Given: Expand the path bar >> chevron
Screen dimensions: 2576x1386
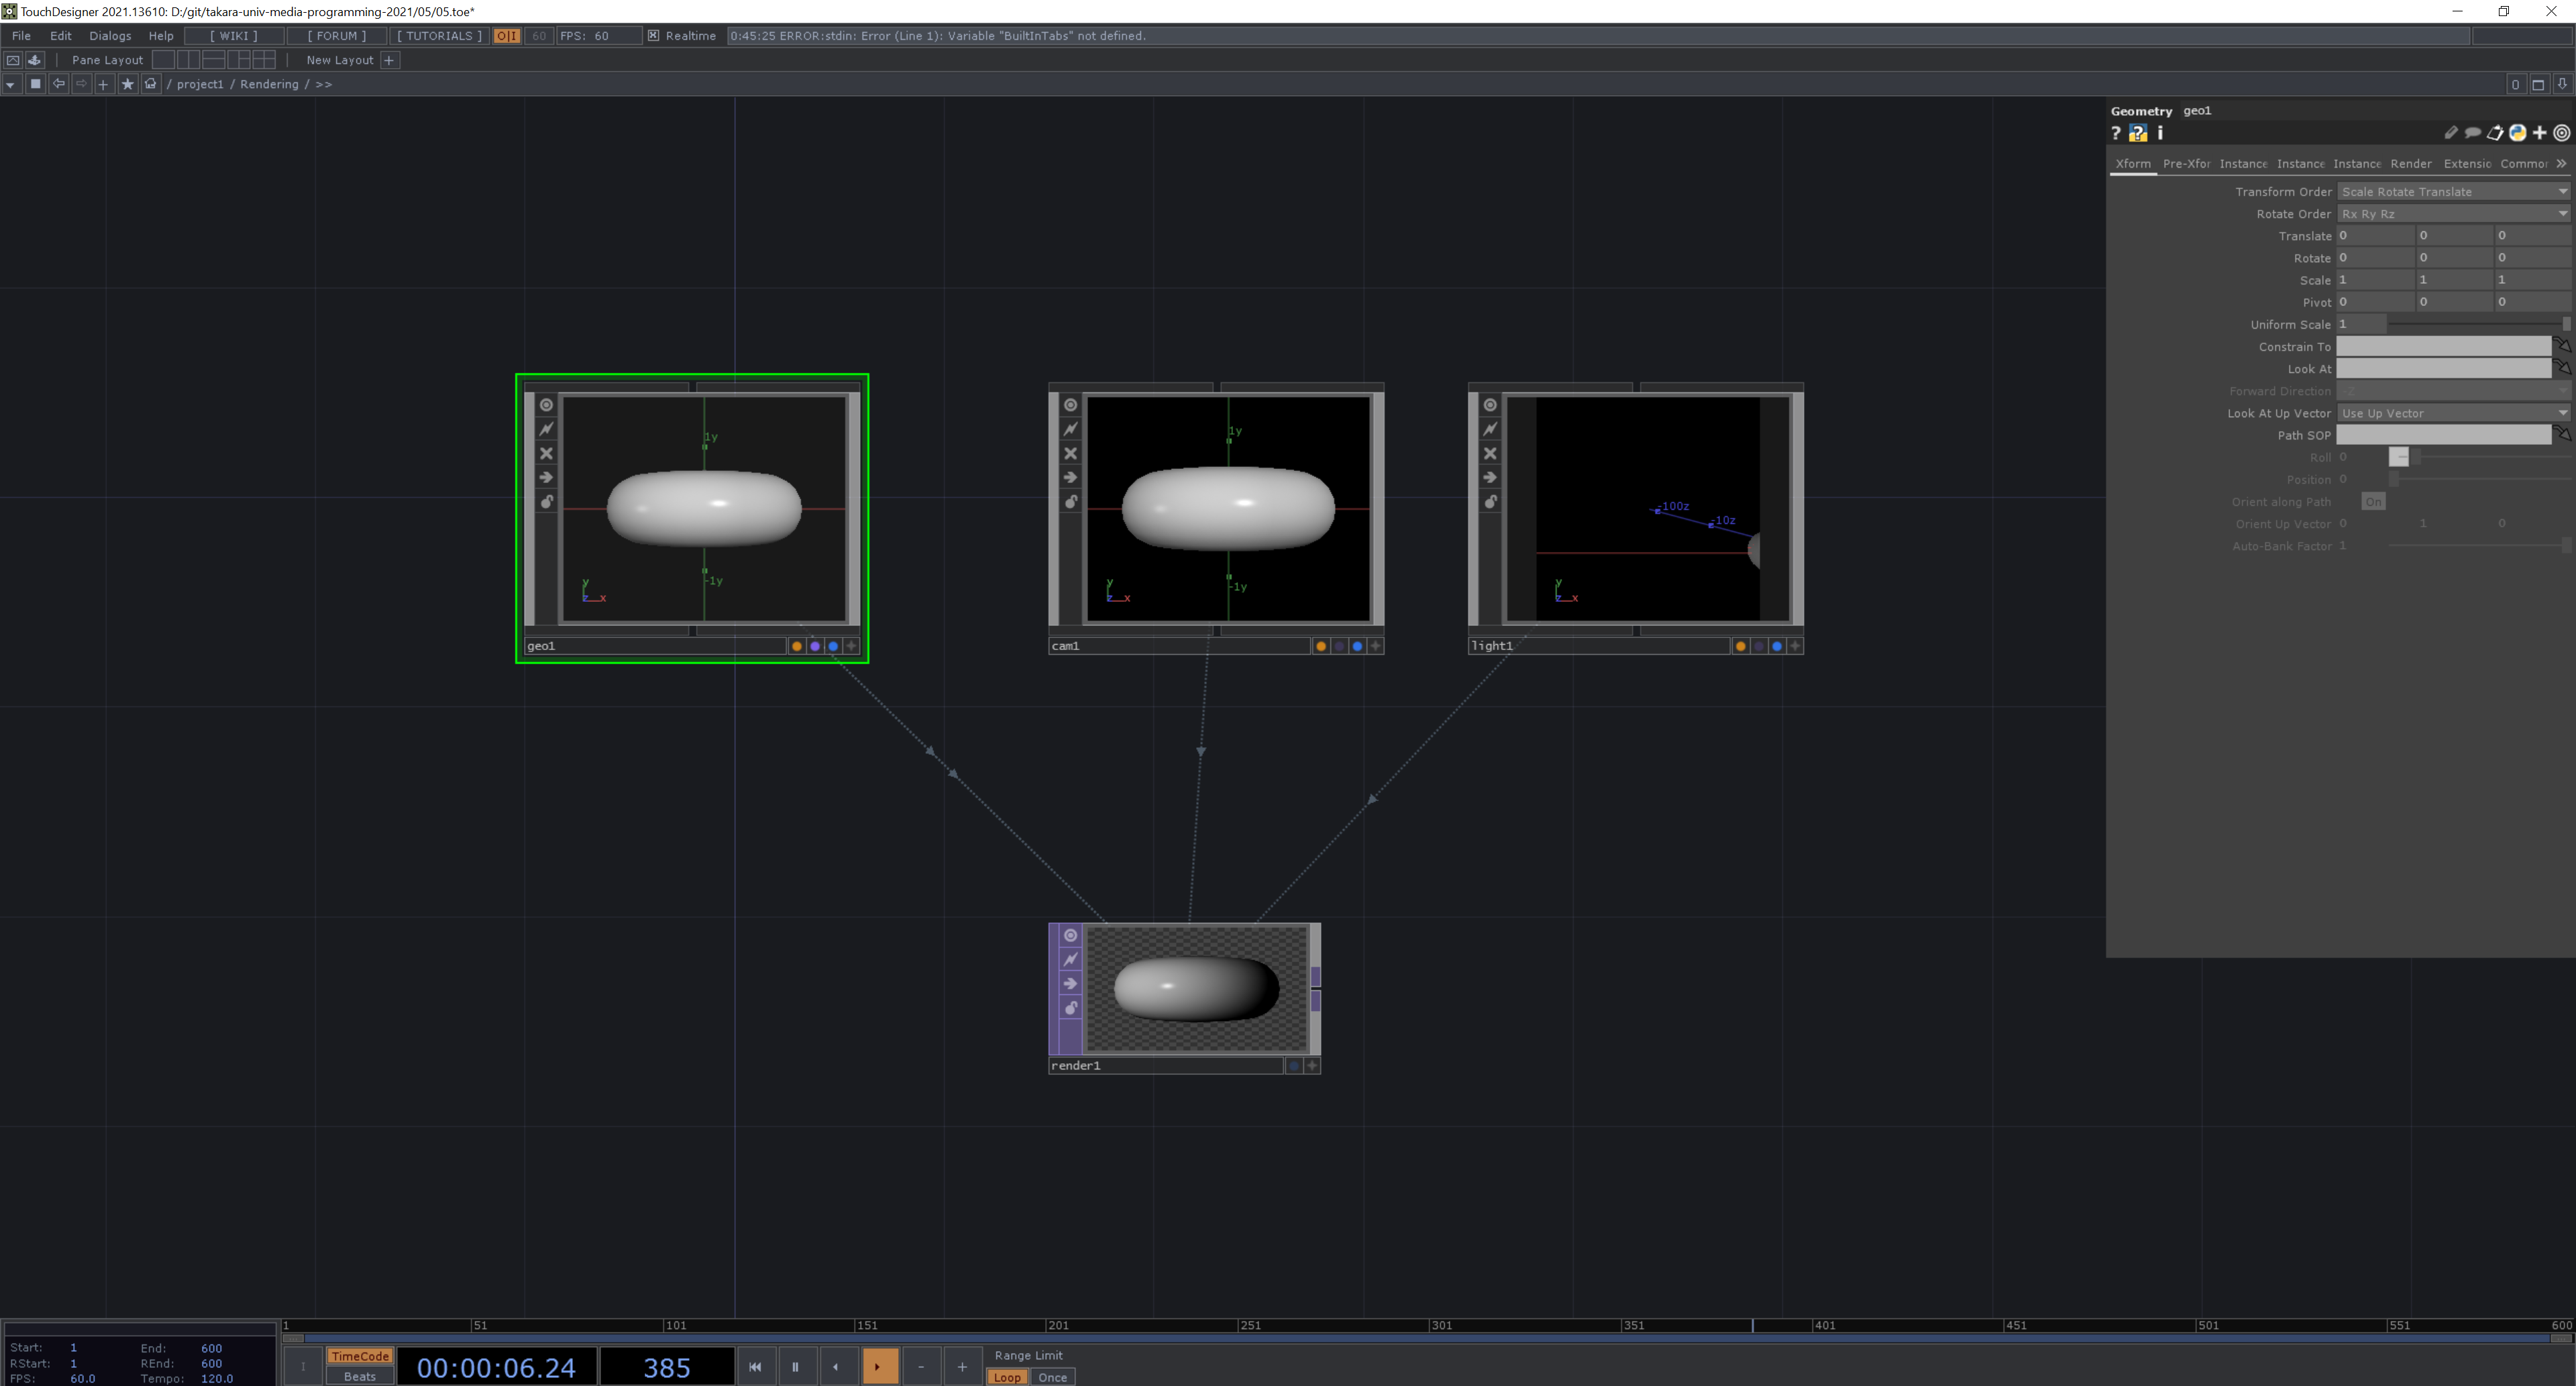Looking at the screenshot, I should [324, 84].
